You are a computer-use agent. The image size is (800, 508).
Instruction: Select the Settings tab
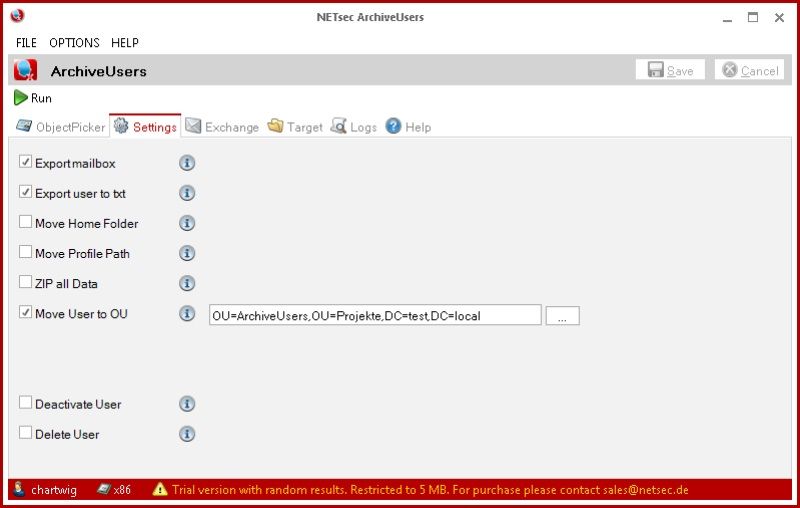[x=145, y=126]
